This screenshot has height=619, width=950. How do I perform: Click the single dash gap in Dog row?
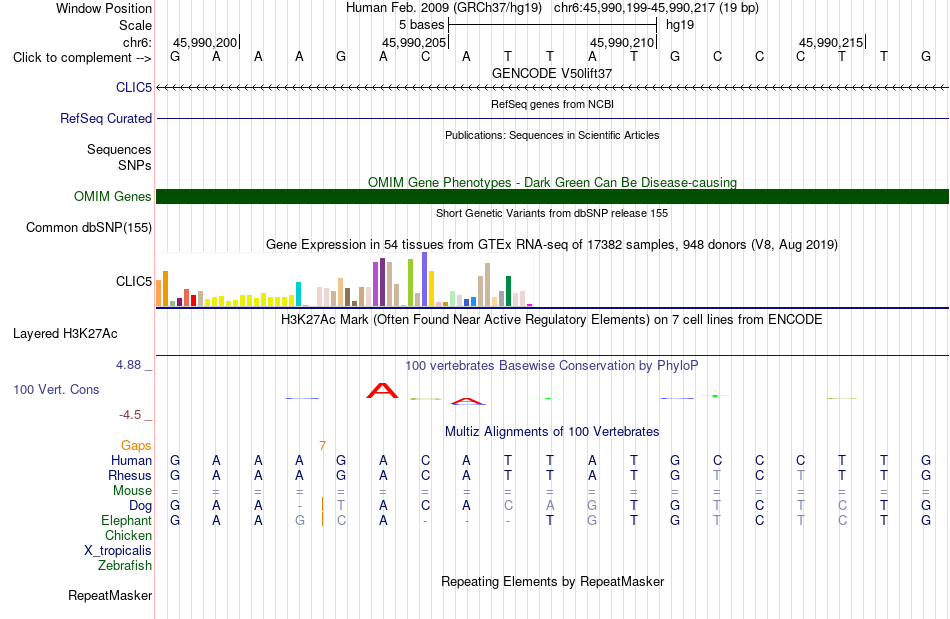[299, 506]
